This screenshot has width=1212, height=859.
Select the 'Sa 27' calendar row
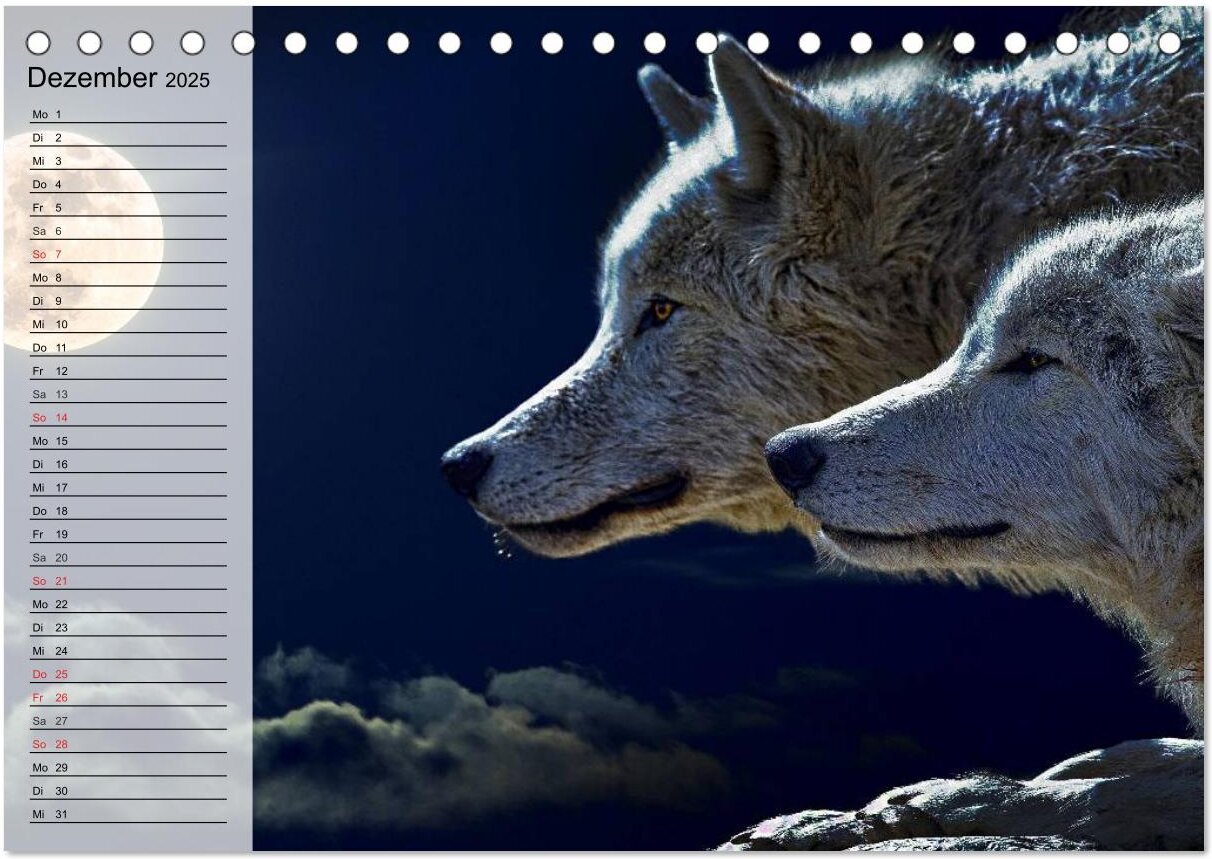[128, 721]
